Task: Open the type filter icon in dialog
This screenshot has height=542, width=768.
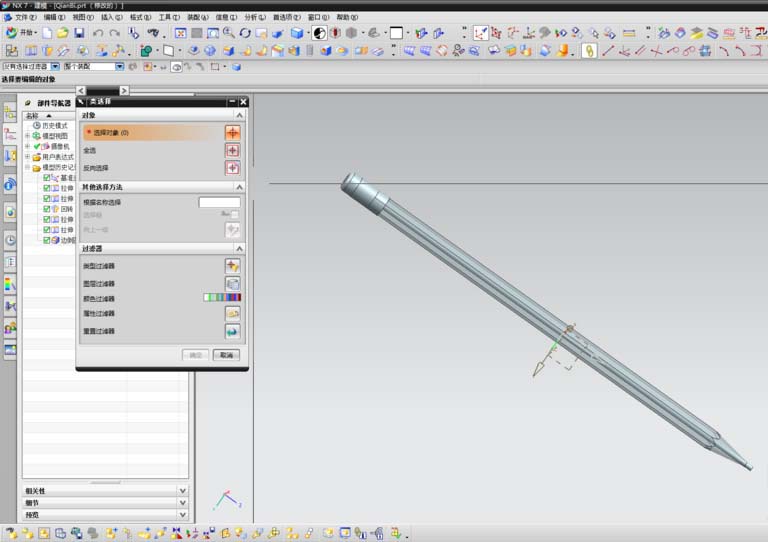Action: click(232, 266)
